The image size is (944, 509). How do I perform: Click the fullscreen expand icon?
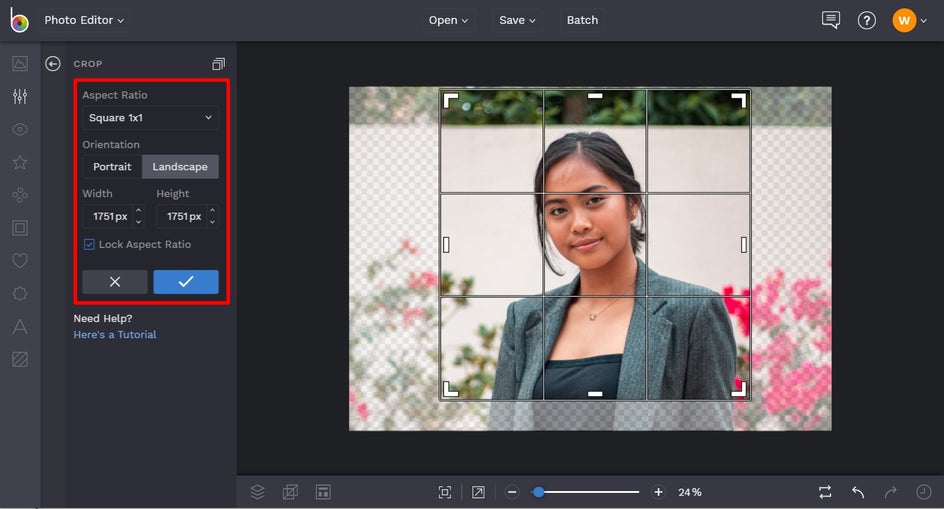pyautogui.click(x=478, y=492)
